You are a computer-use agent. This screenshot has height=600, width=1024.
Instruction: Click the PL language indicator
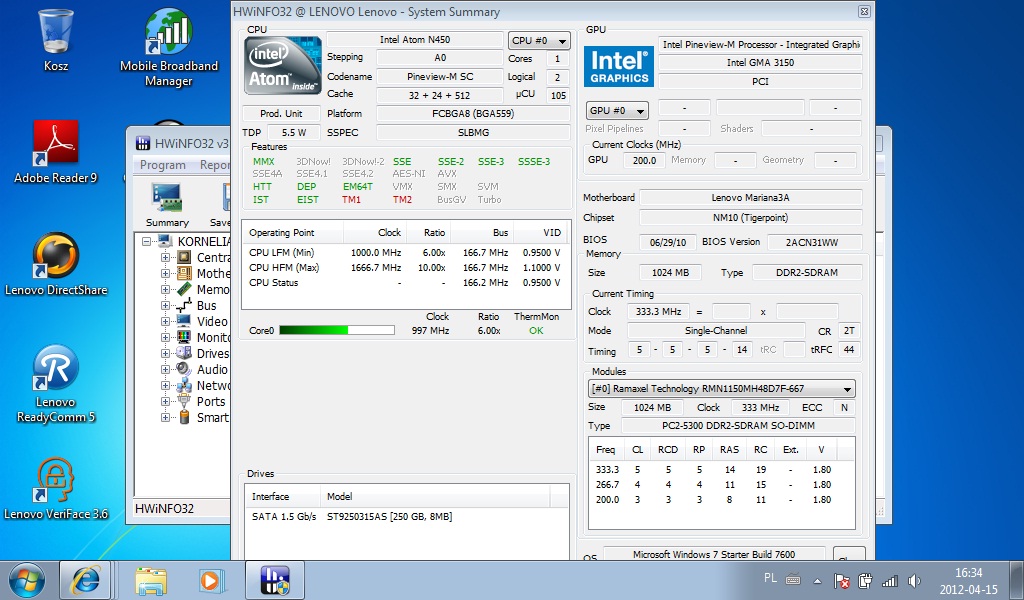(770, 578)
